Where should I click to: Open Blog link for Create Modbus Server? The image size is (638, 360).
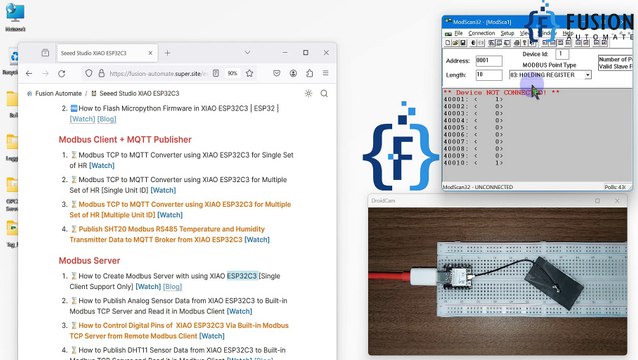coord(173,287)
